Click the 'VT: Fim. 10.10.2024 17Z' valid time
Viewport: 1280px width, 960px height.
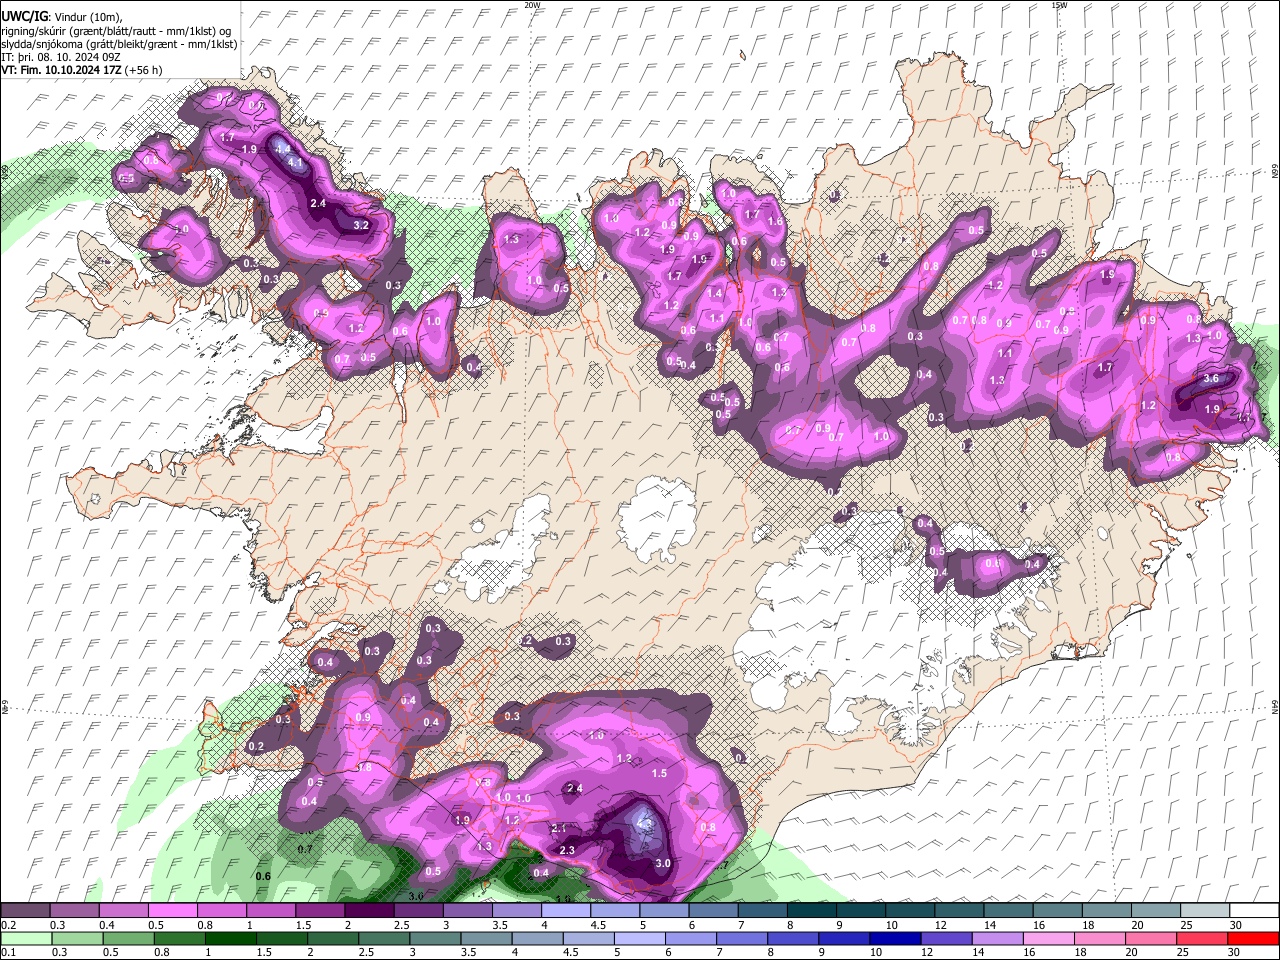coord(62,70)
